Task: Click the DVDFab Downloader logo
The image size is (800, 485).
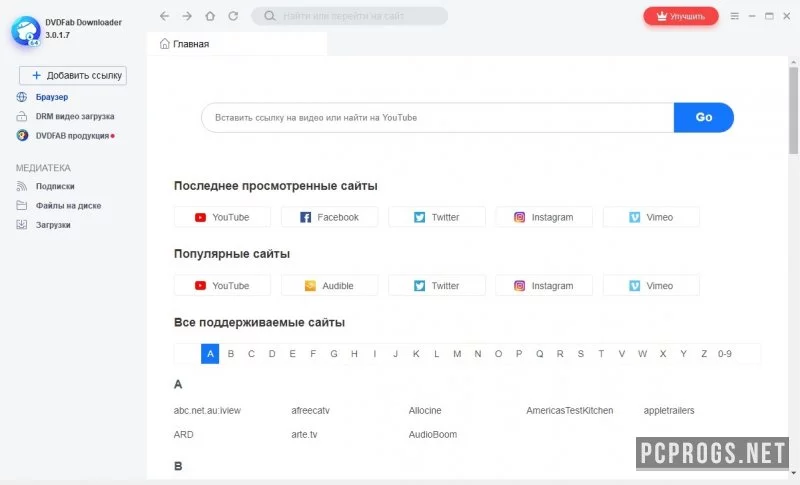Action: pos(26,31)
